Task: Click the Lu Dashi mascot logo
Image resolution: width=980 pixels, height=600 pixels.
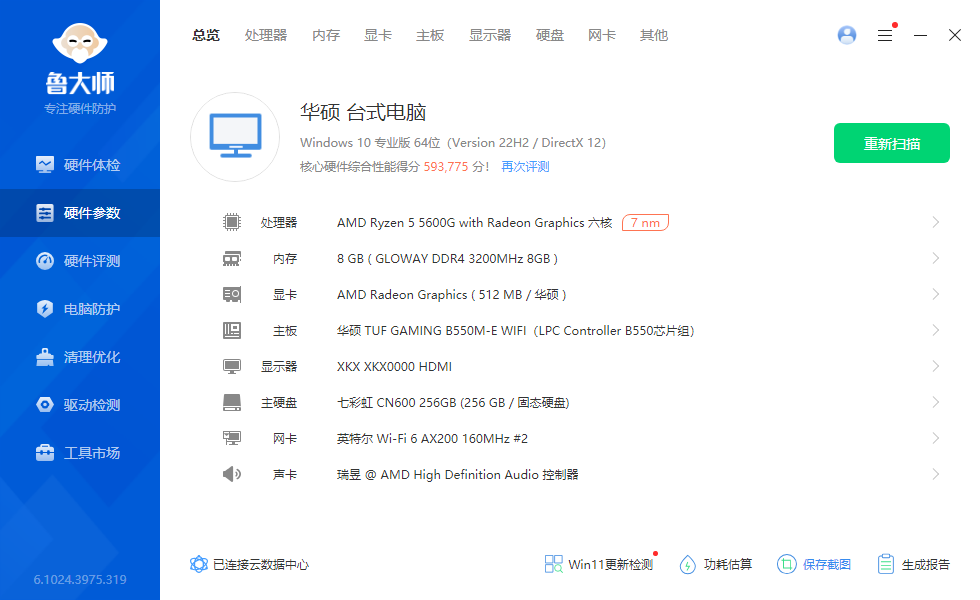Action: [x=80, y=44]
